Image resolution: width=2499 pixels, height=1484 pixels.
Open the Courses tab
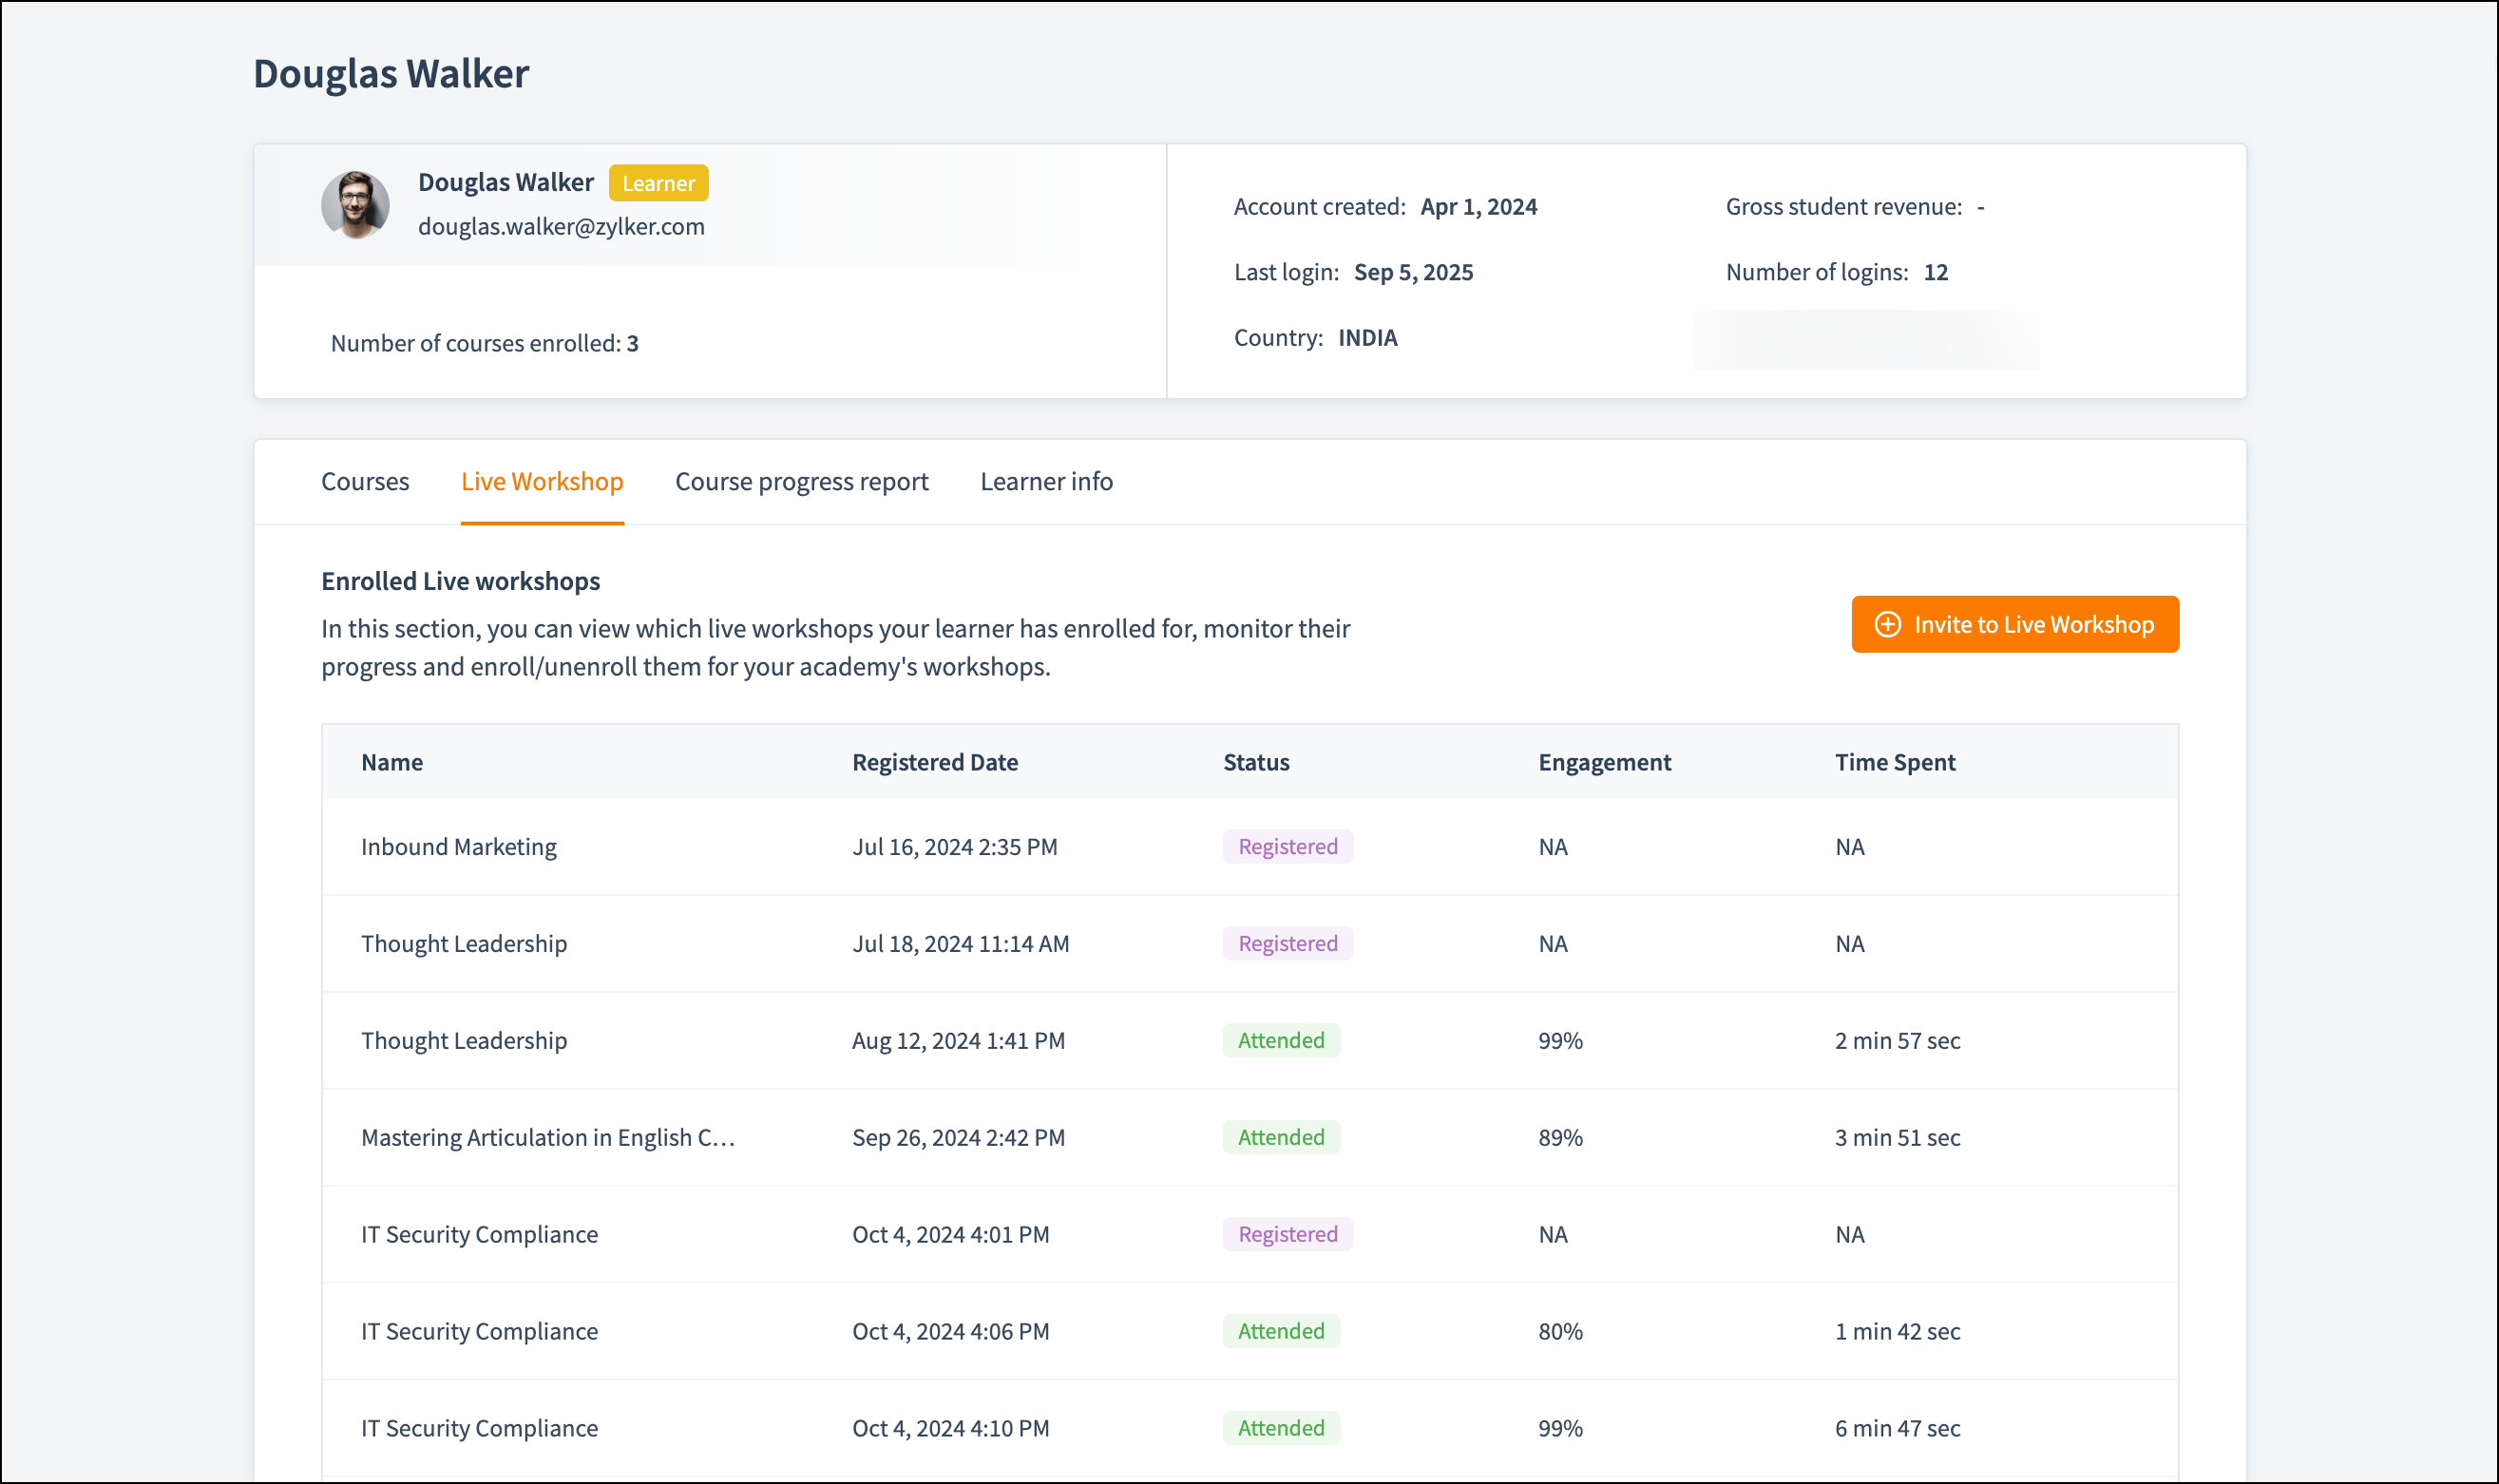[365, 481]
